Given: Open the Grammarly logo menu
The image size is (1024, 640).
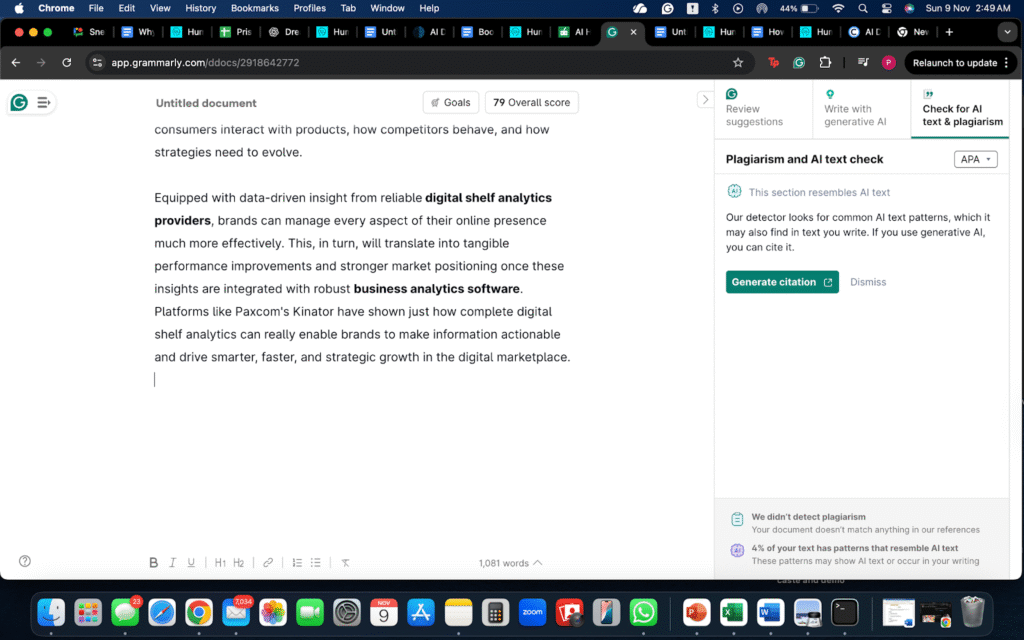Looking at the screenshot, I should [x=19, y=102].
